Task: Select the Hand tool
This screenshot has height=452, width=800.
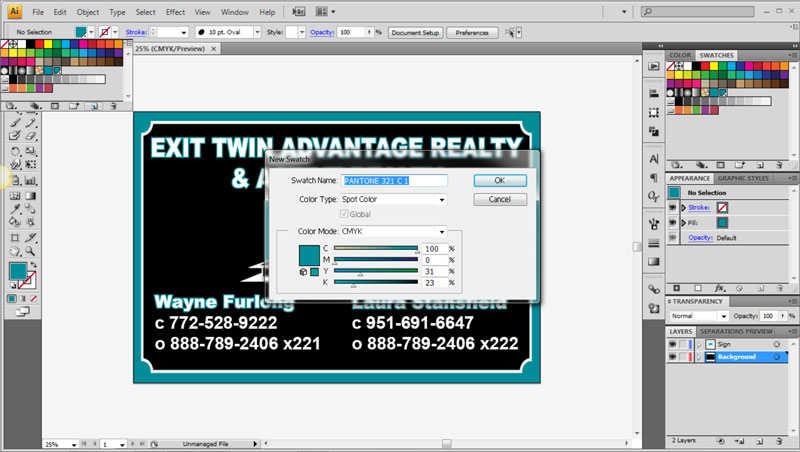Action: point(15,251)
